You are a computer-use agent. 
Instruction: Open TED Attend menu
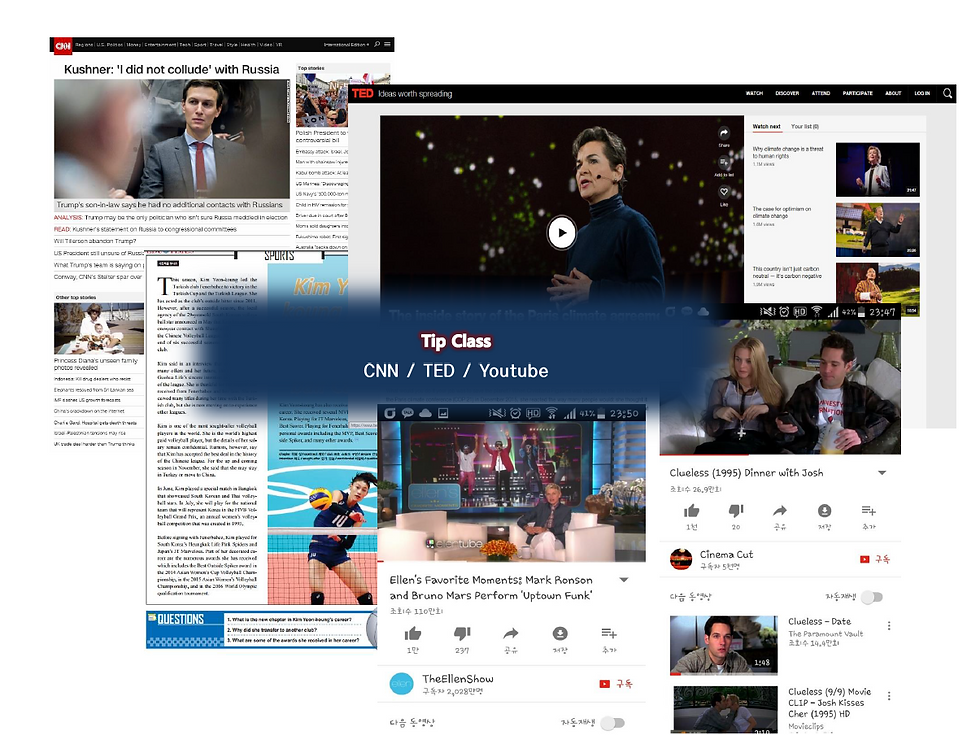point(821,93)
